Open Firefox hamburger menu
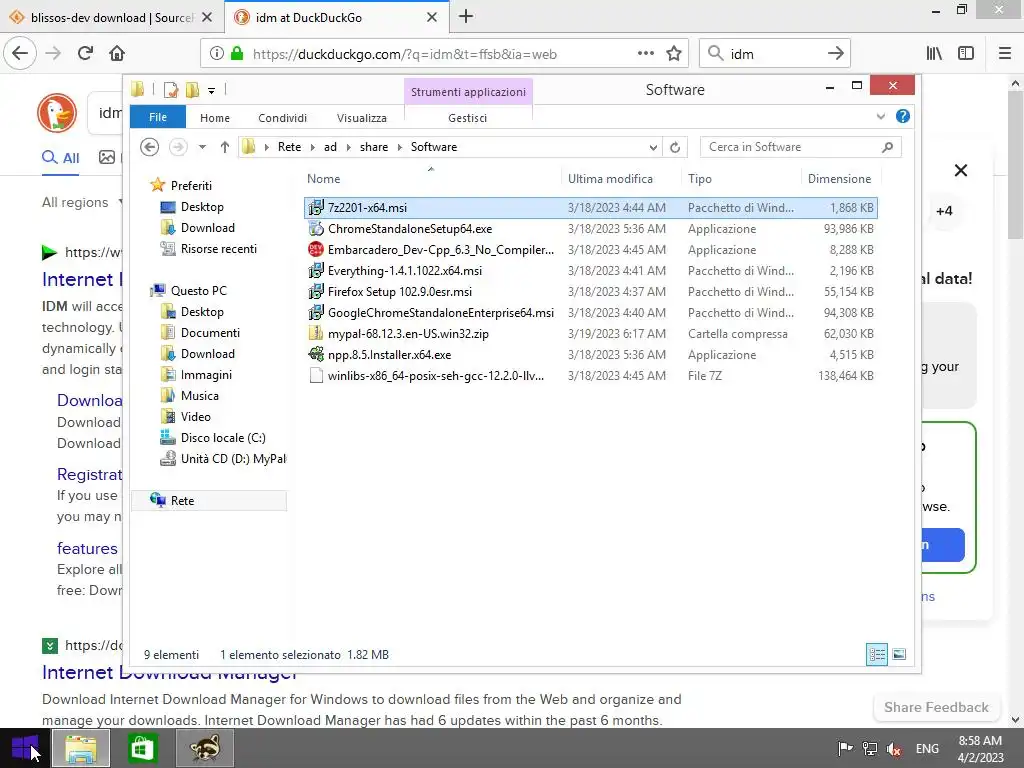The width and height of the screenshot is (1024, 768). tap(1005, 54)
